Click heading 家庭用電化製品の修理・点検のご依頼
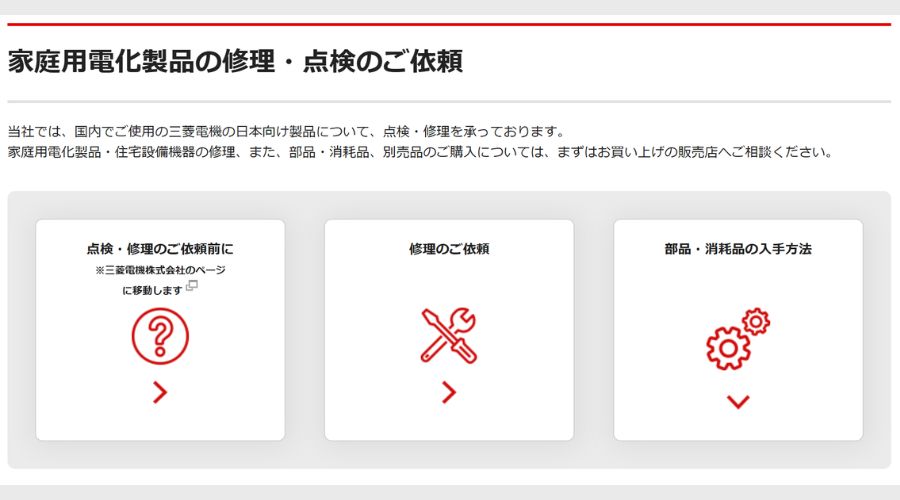The width and height of the screenshot is (900, 500). coord(235,61)
